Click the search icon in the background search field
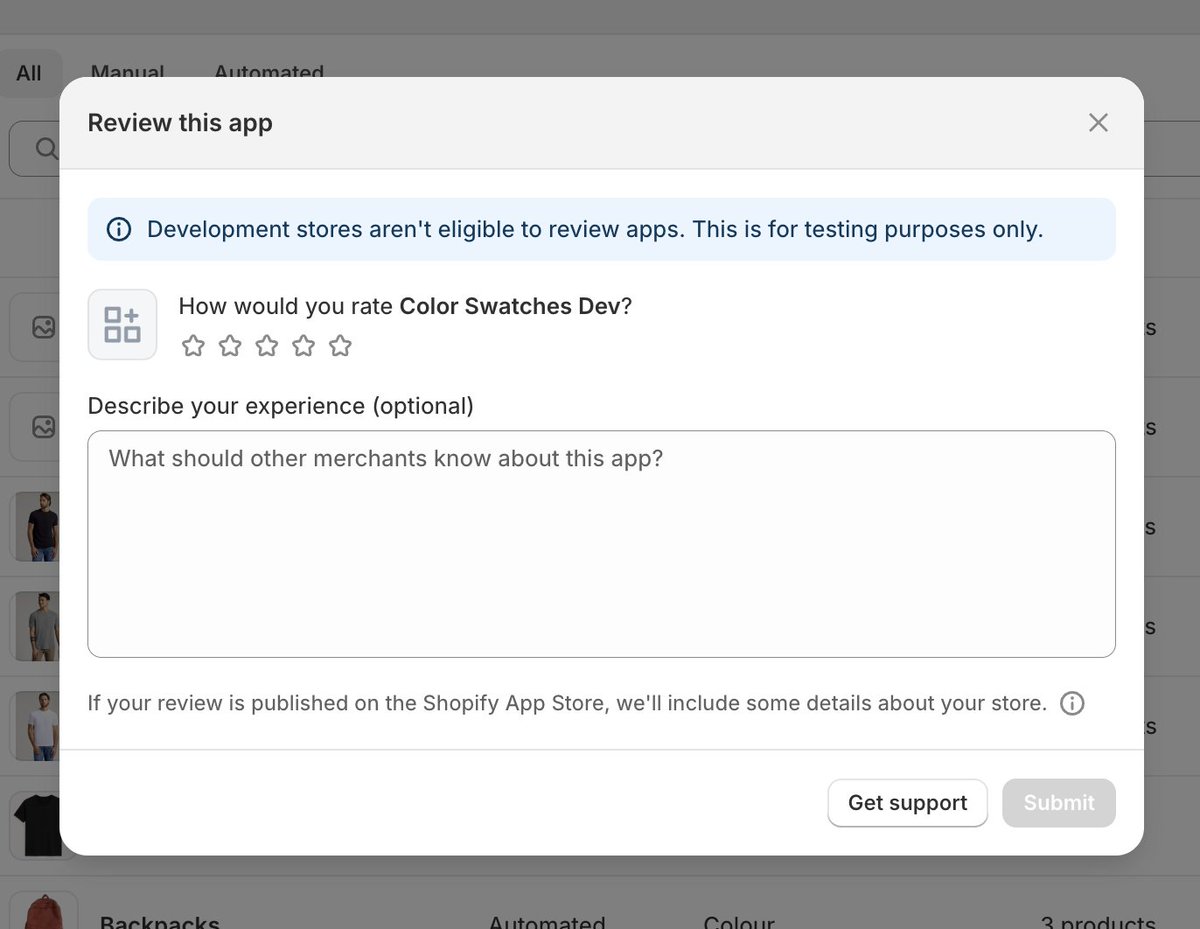 pyautogui.click(x=47, y=148)
